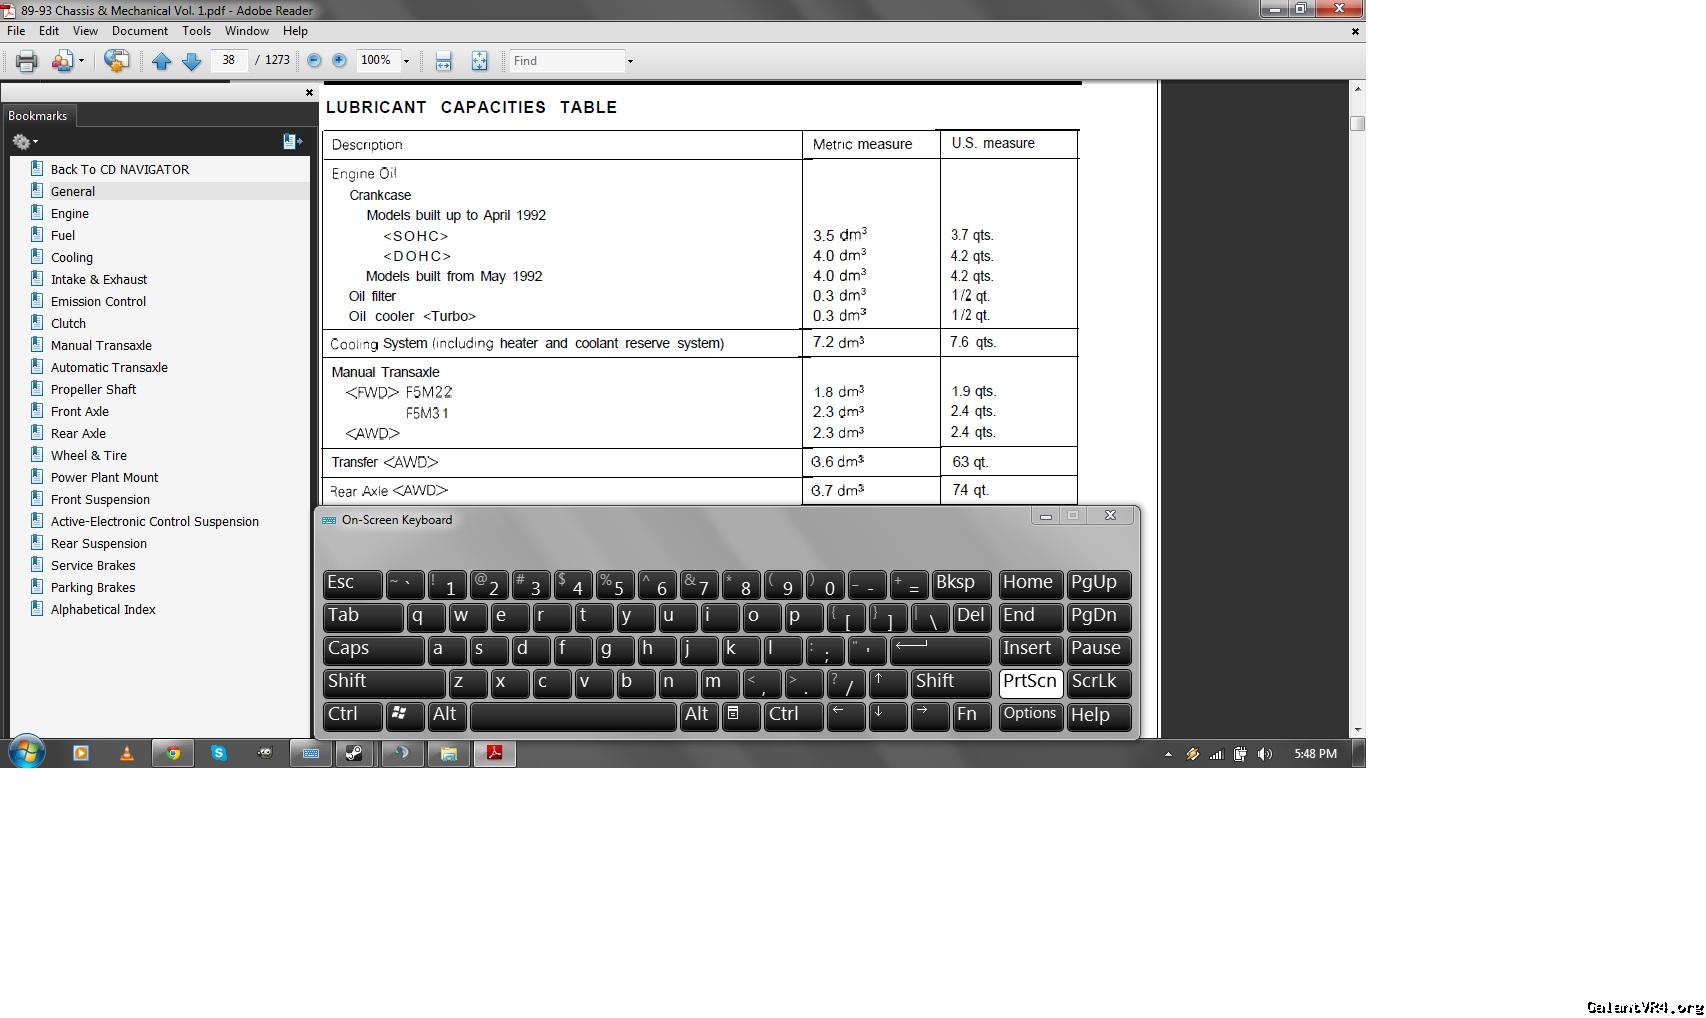Go to previous page with up arrow

click(161, 61)
